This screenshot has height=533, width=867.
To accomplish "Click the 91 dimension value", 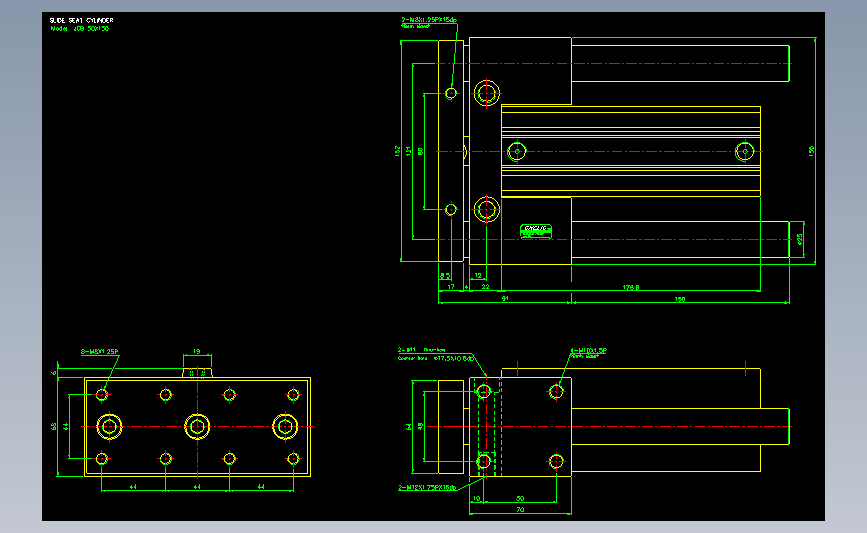I will pos(505,299).
